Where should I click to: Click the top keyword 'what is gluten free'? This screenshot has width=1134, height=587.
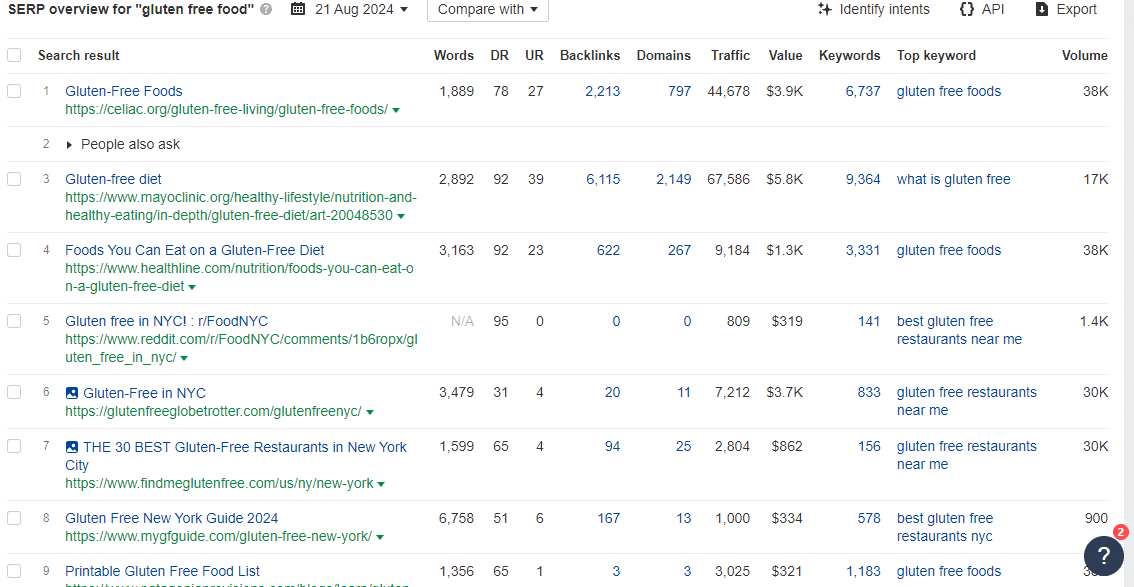pos(953,179)
